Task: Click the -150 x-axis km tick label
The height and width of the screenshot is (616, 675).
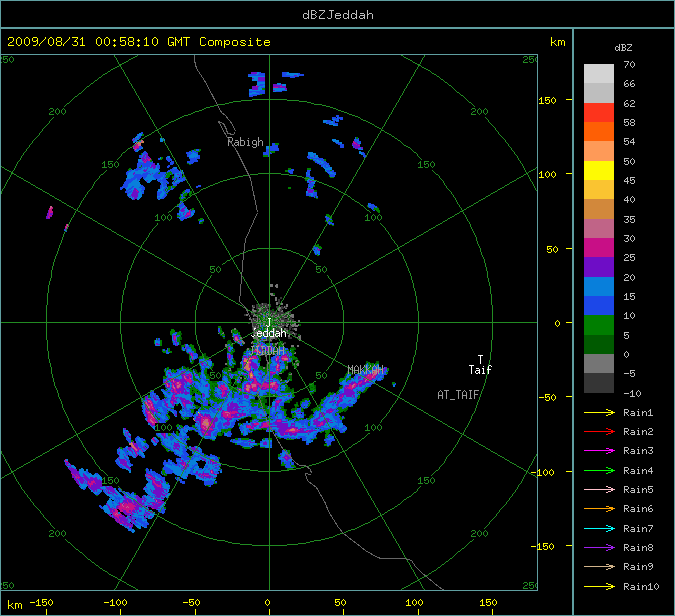Action: pos(41,603)
